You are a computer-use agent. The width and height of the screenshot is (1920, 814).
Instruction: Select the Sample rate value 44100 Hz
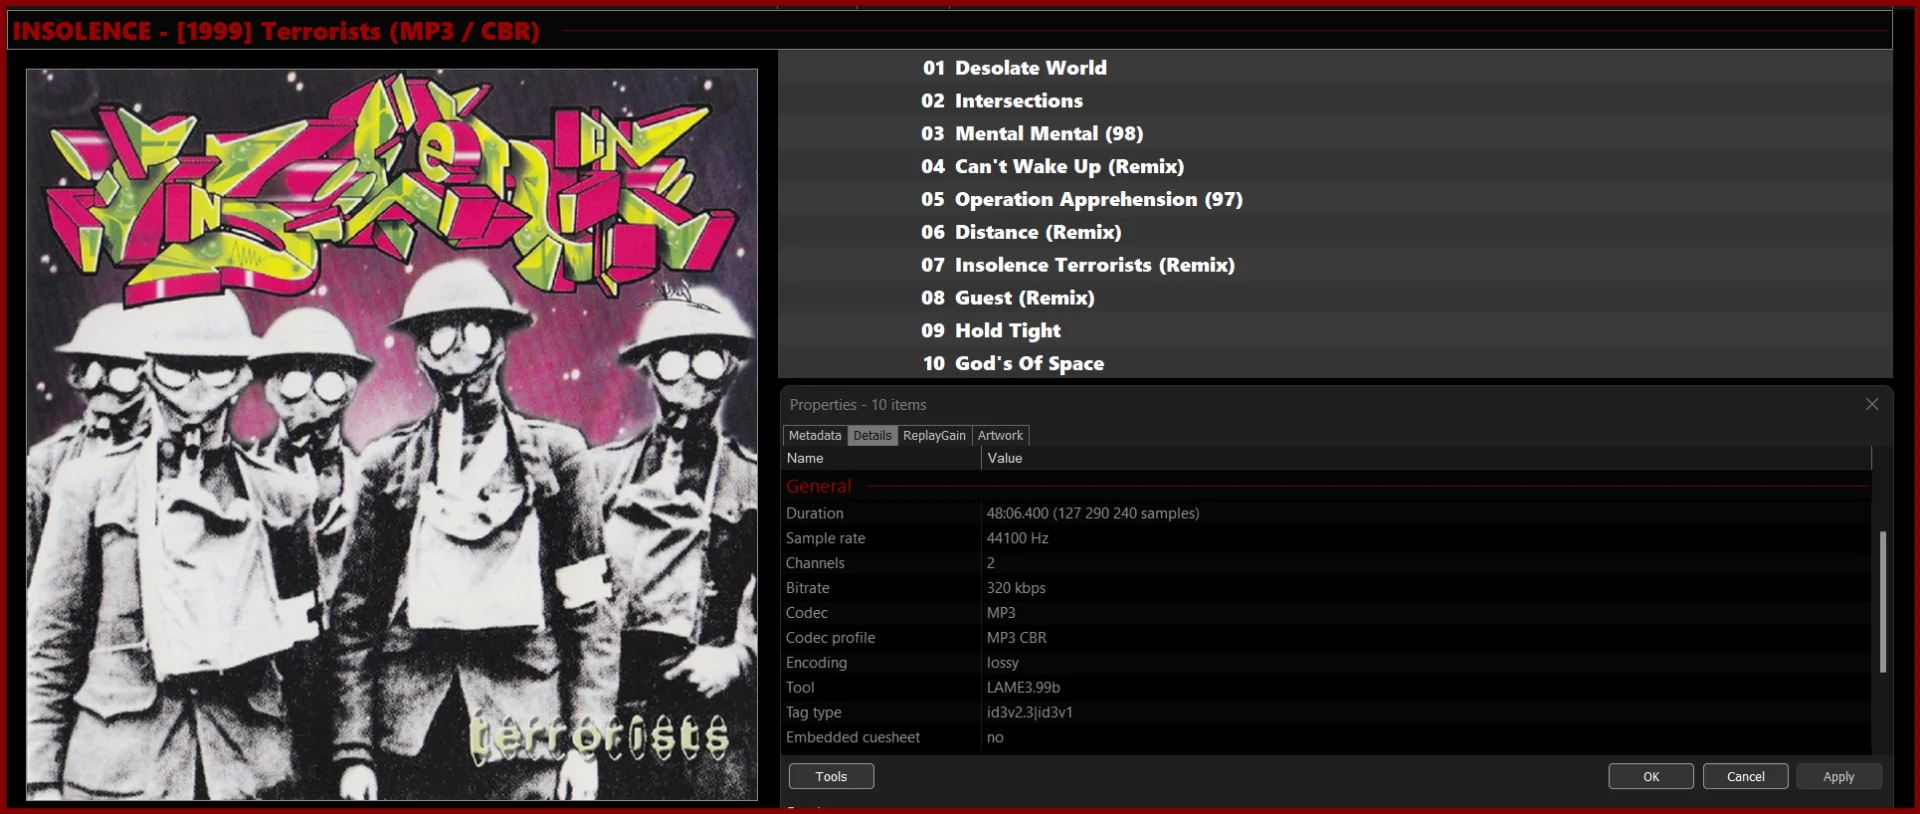click(x=1018, y=538)
